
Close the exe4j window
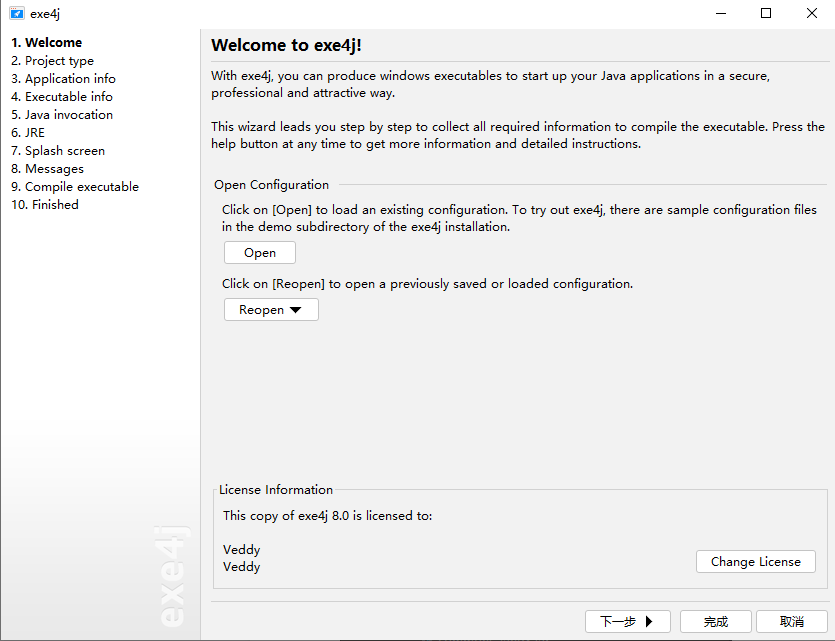pos(812,13)
